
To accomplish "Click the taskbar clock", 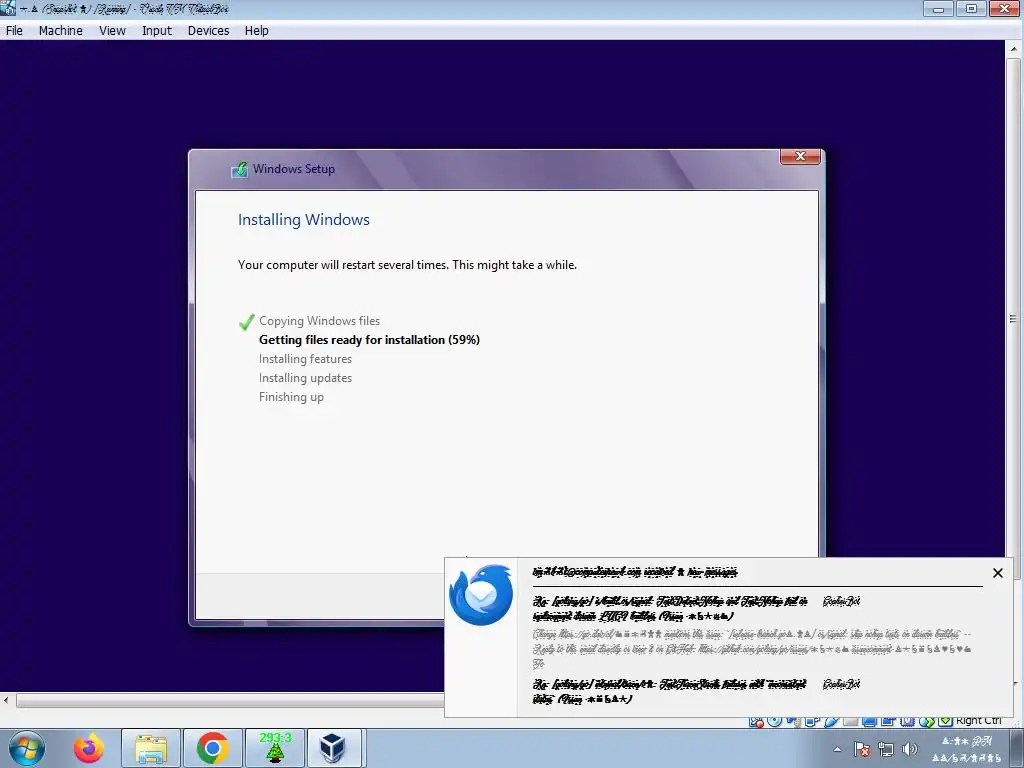I will [967, 749].
